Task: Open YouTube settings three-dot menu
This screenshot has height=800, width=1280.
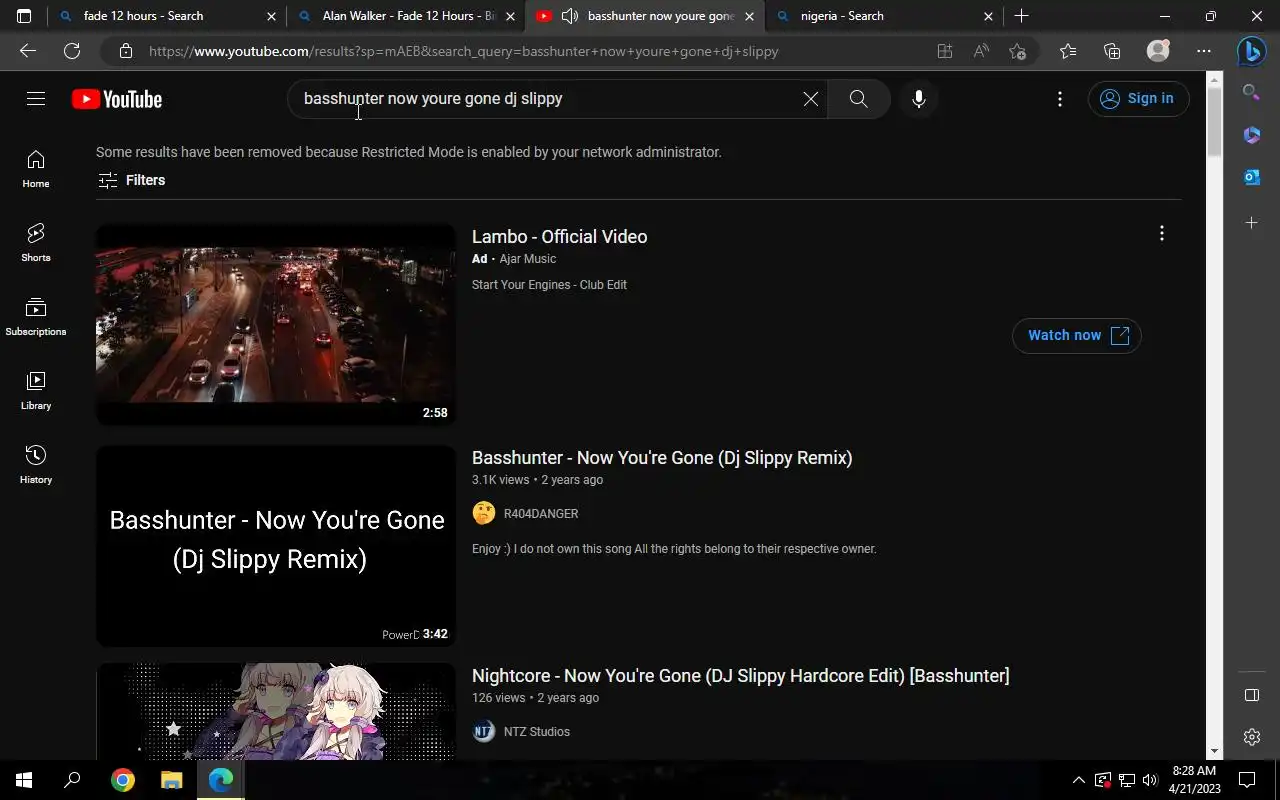Action: pyautogui.click(x=1060, y=99)
